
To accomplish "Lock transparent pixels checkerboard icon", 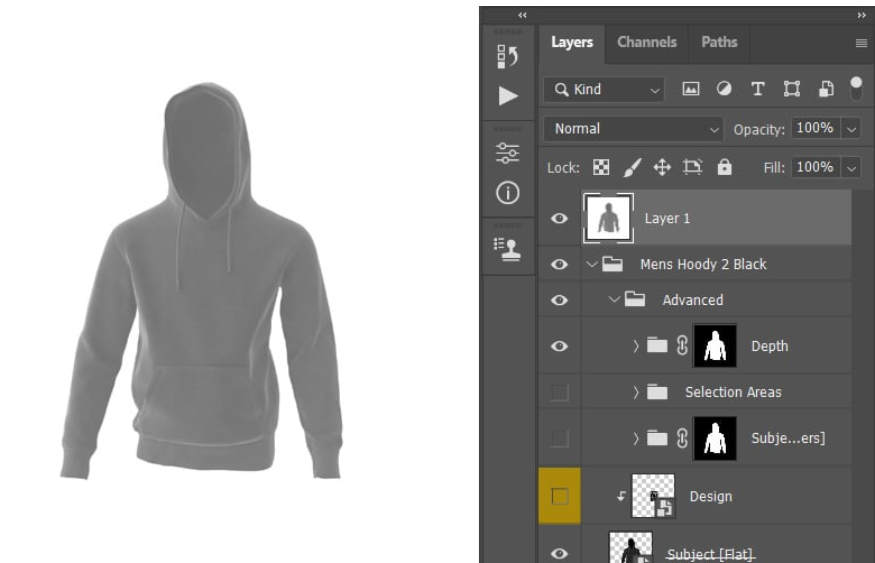I will [601, 167].
